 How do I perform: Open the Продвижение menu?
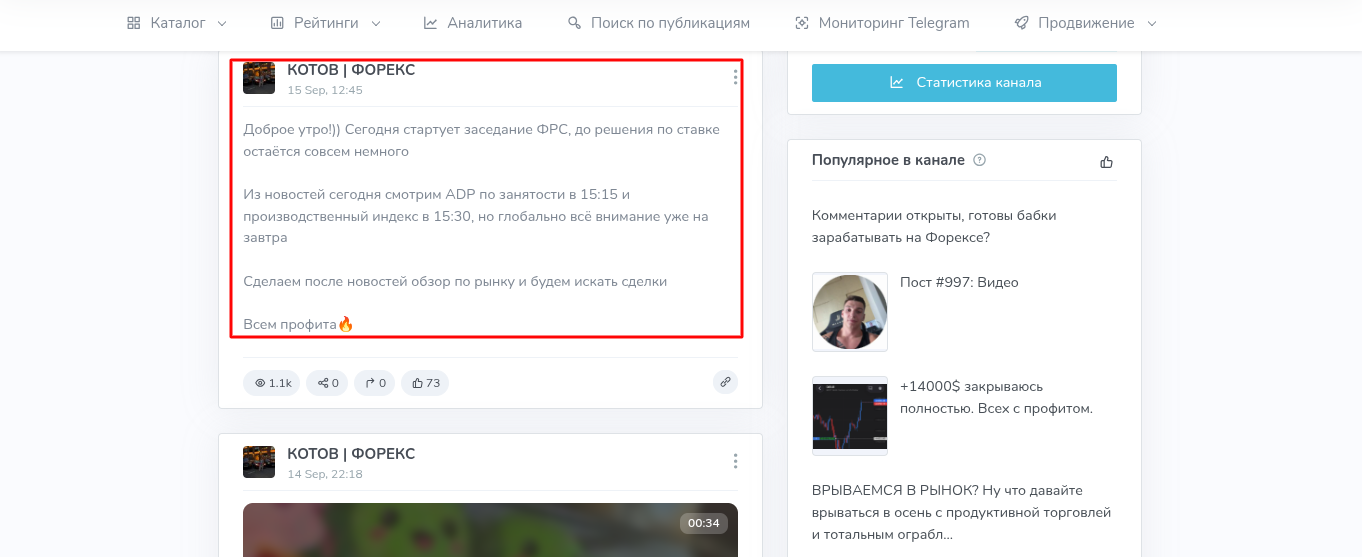pos(1085,23)
